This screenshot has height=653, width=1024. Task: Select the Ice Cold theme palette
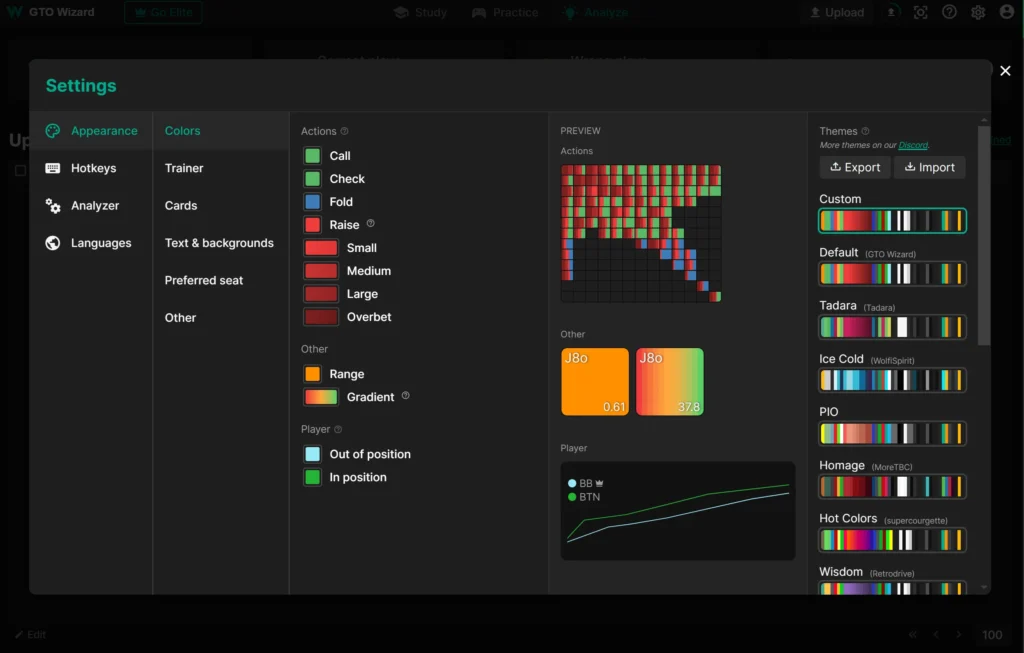tap(892, 380)
